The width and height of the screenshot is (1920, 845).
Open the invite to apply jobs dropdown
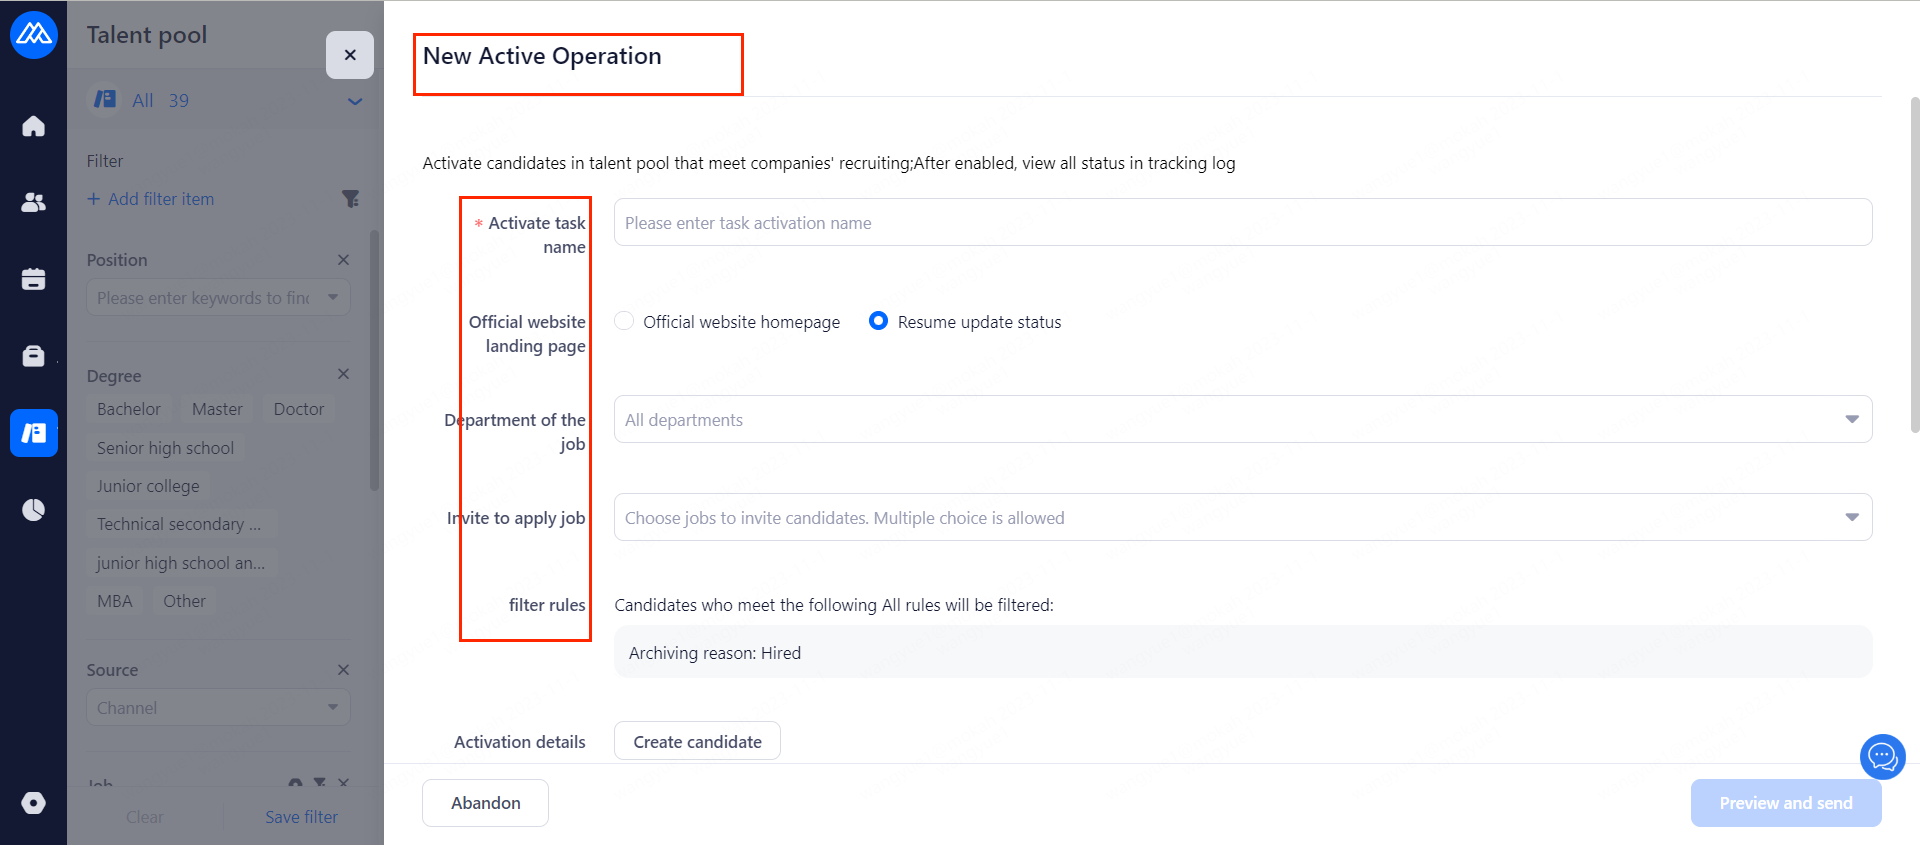pyautogui.click(x=1242, y=518)
